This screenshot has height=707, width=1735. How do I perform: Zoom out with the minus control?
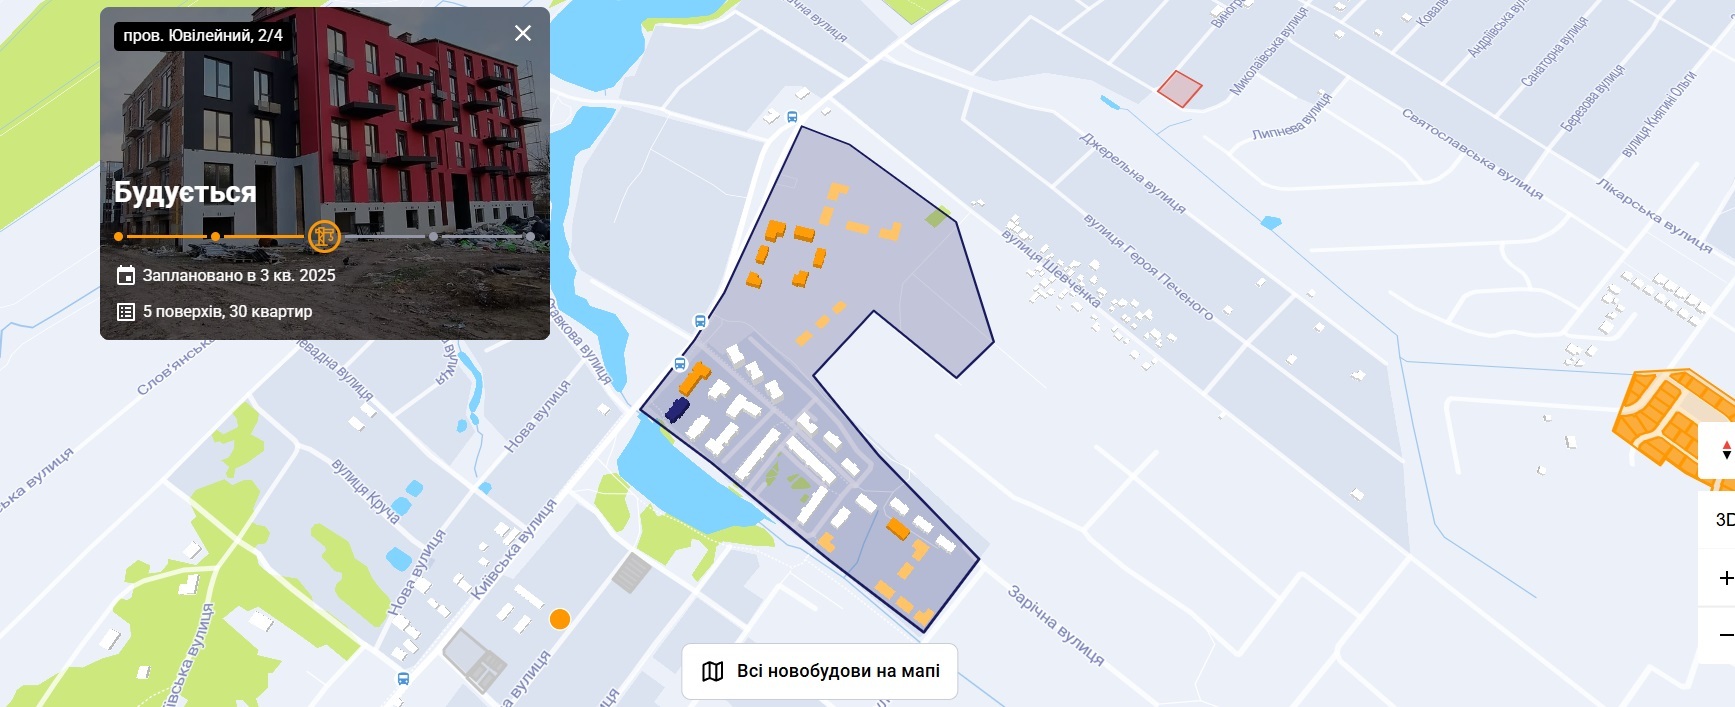point(1724,635)
